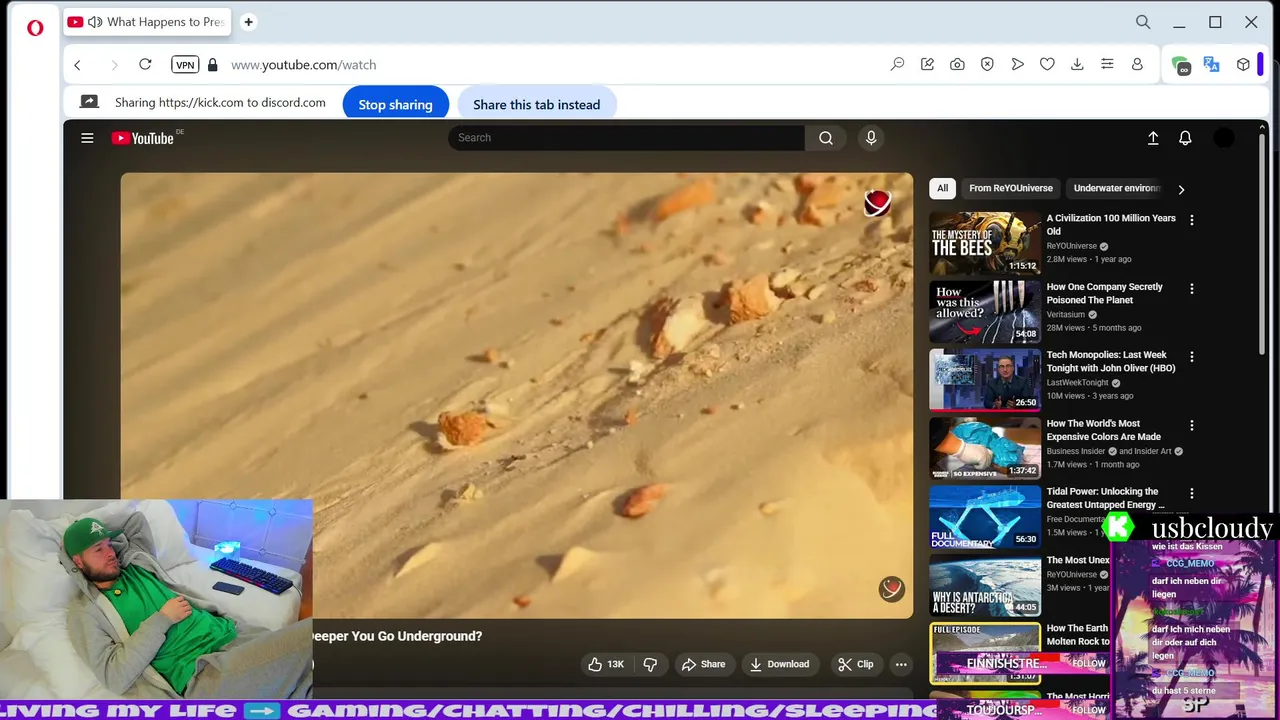Screen dimensions: 1280x720
Task: Select the YouTube browser tab
Action: (145, 22)
